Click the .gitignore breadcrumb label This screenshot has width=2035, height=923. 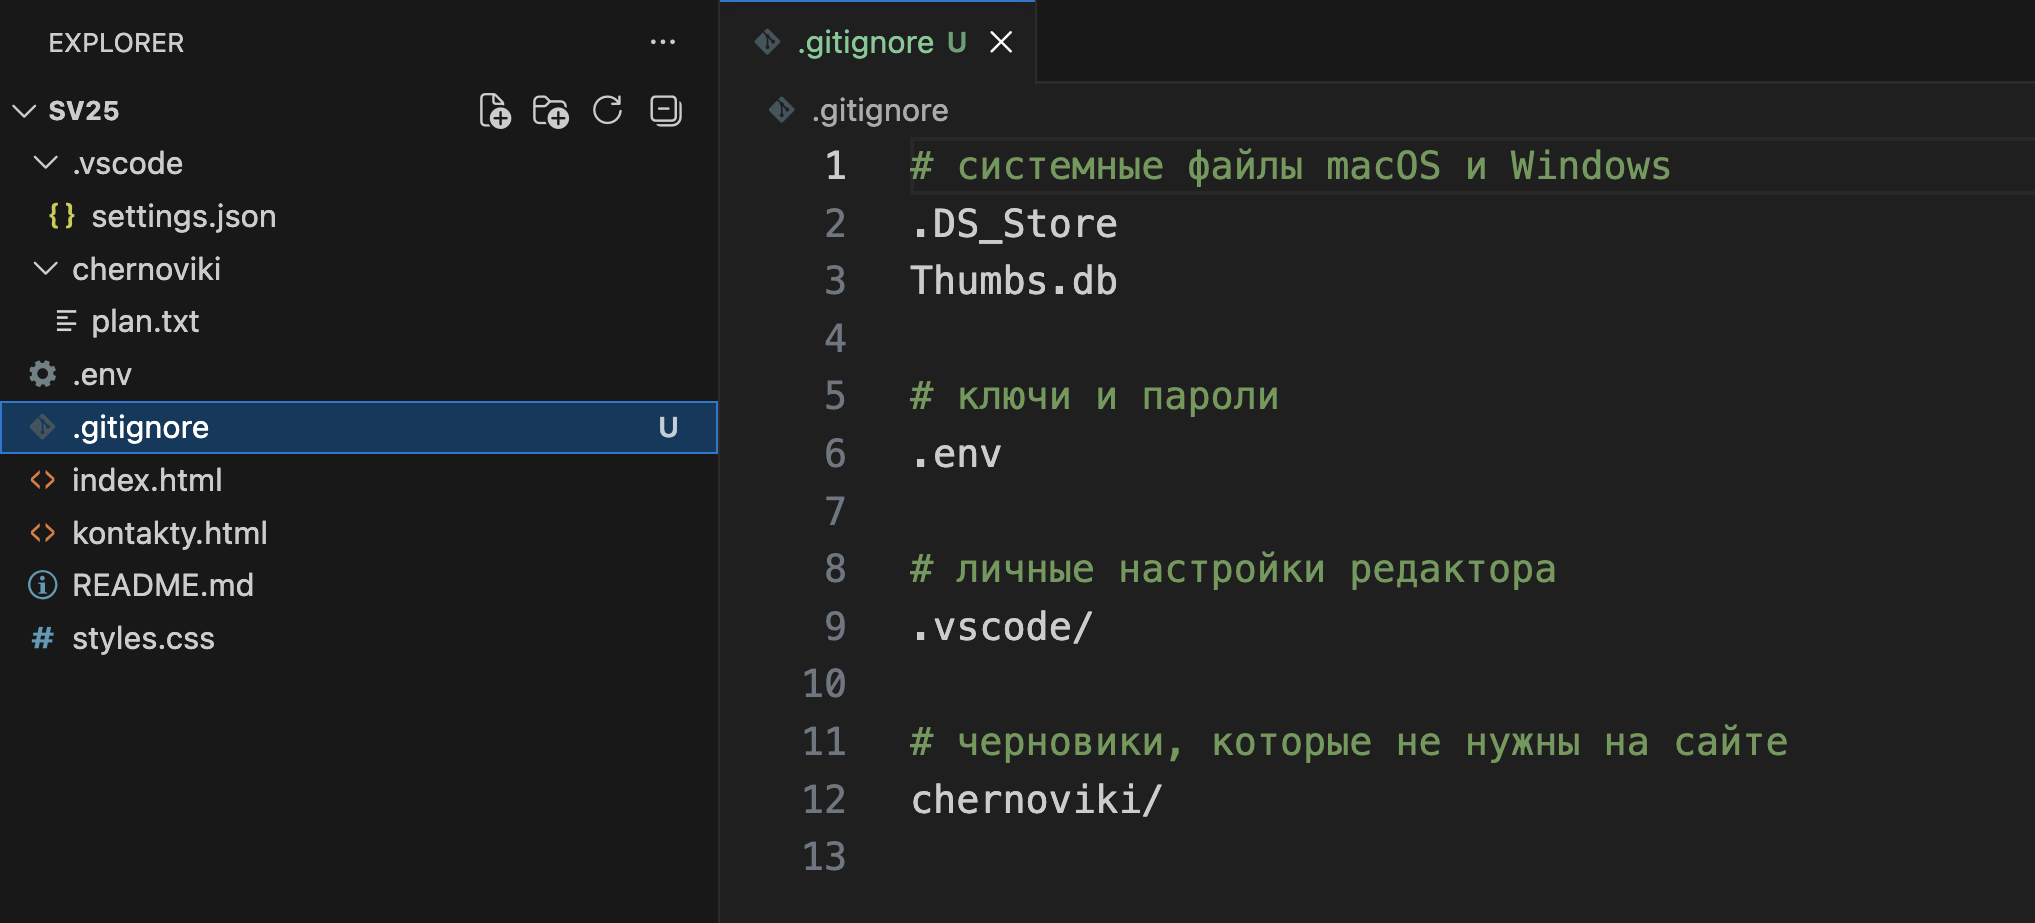(880, 110)
